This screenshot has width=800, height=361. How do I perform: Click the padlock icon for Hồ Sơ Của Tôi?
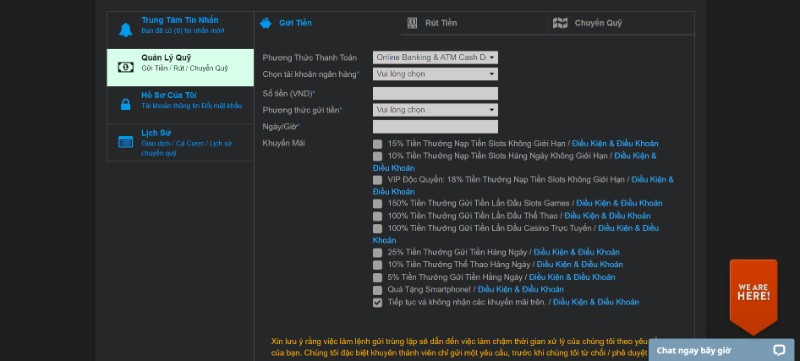[x=126, y=105]
